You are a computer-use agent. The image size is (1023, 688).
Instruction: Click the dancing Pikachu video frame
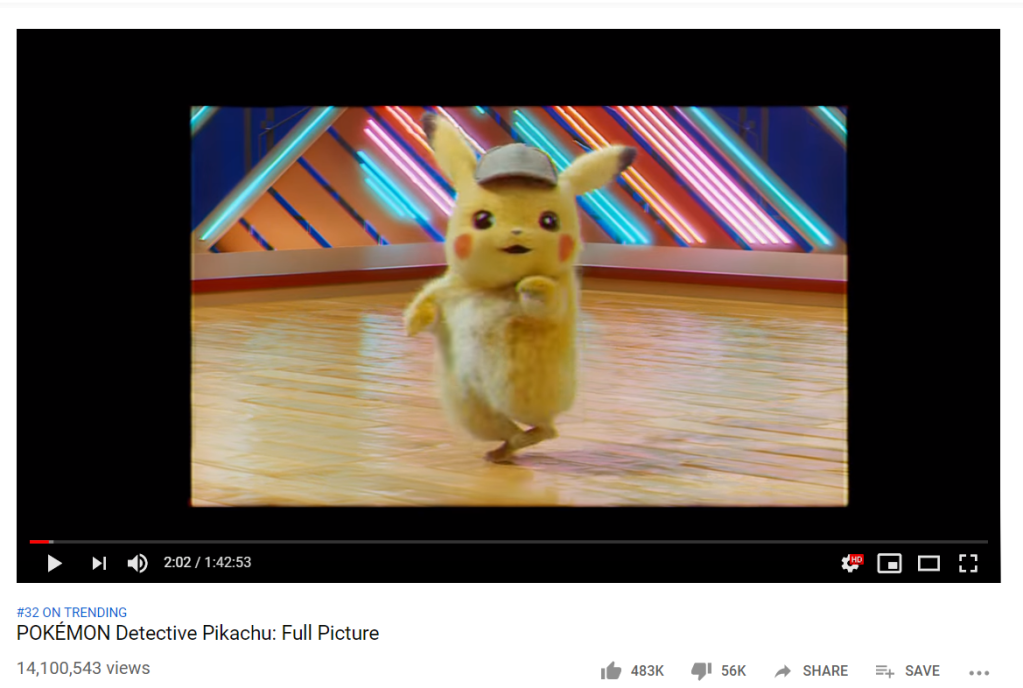519,306
